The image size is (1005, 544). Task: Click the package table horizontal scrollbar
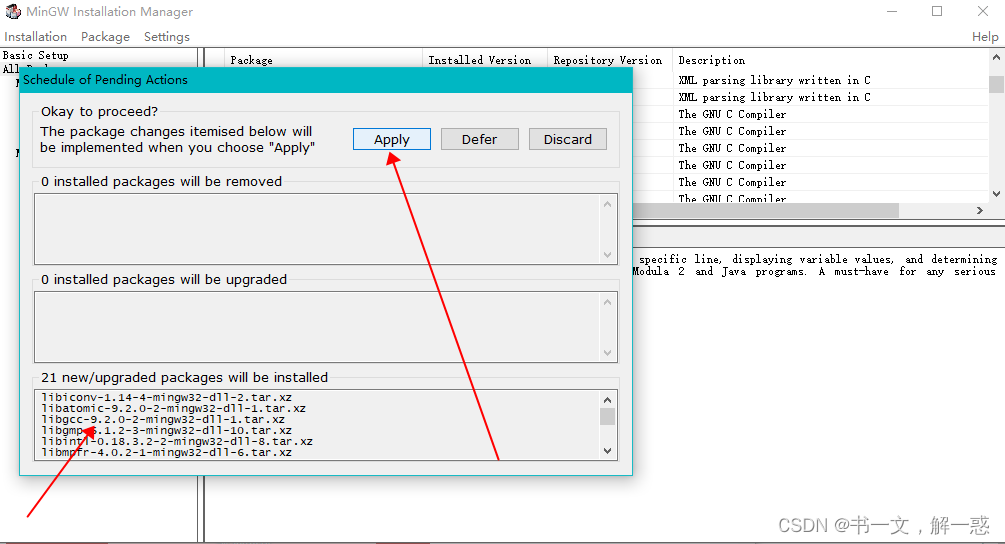coord(766,210)
